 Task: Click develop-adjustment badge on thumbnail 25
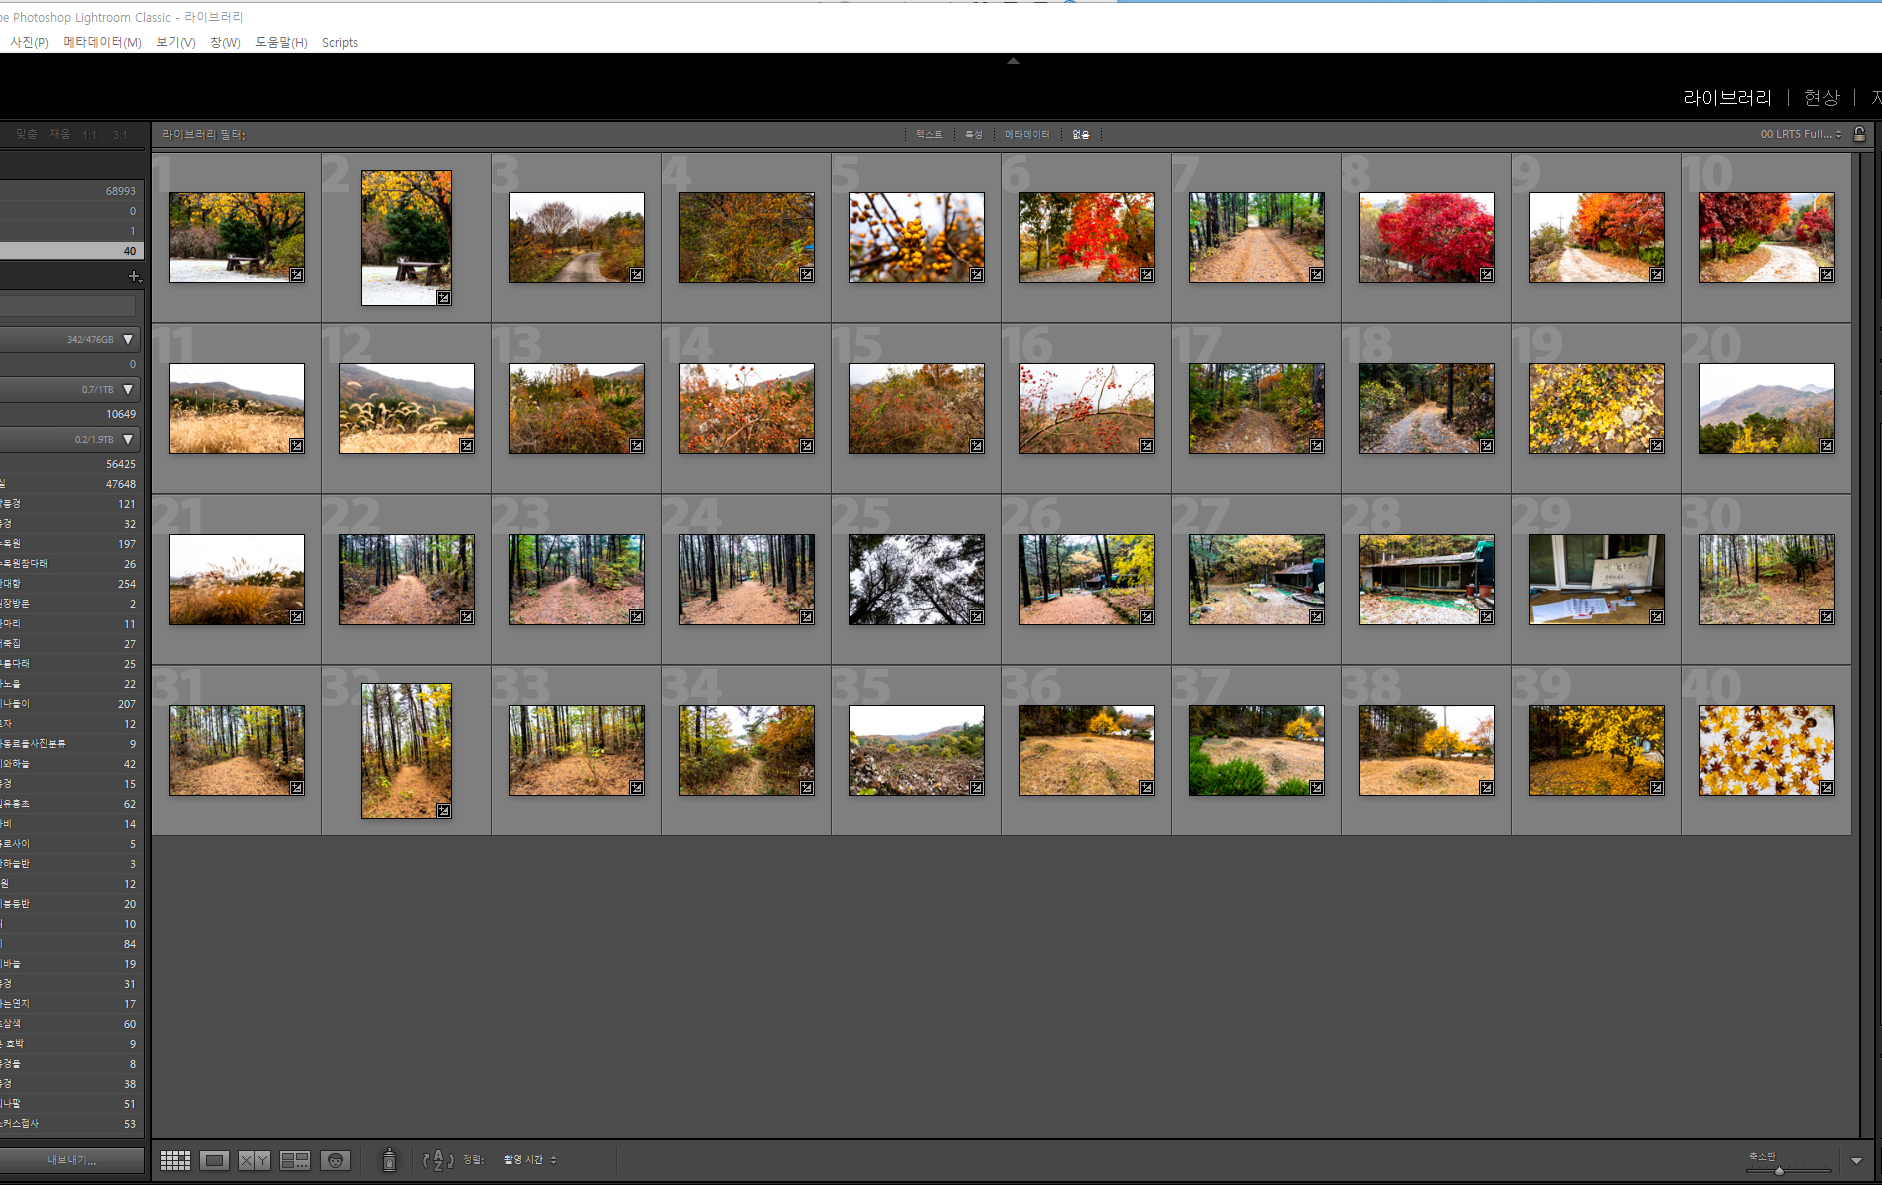[977, 617]
